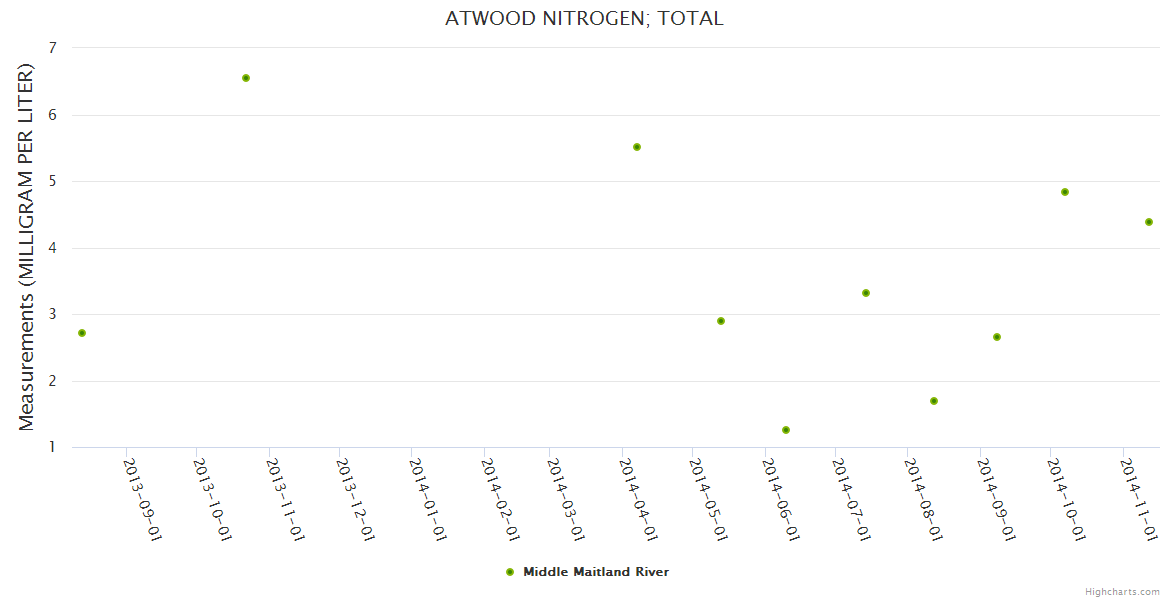Click the August 2014 data point near 1.7
Viewport: 1170px width, 600px height.
[934, 401]
